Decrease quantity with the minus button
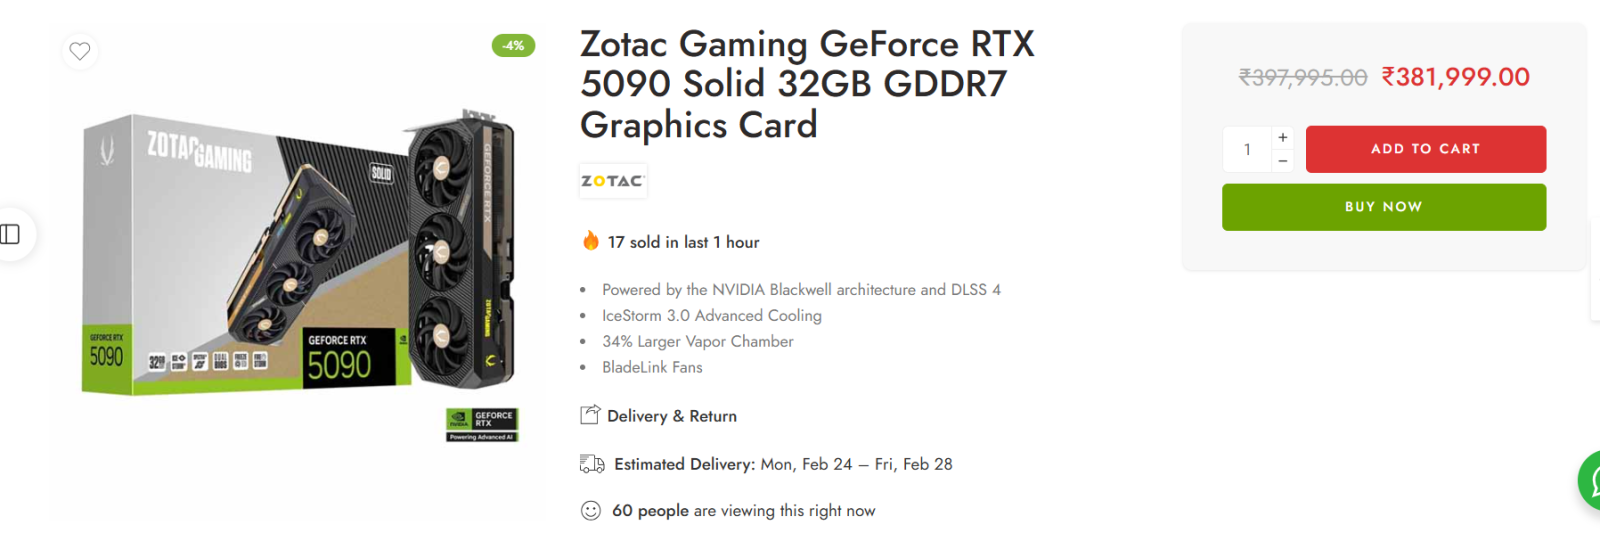Screen dimensions: 1600x533 click(1283, 161)
